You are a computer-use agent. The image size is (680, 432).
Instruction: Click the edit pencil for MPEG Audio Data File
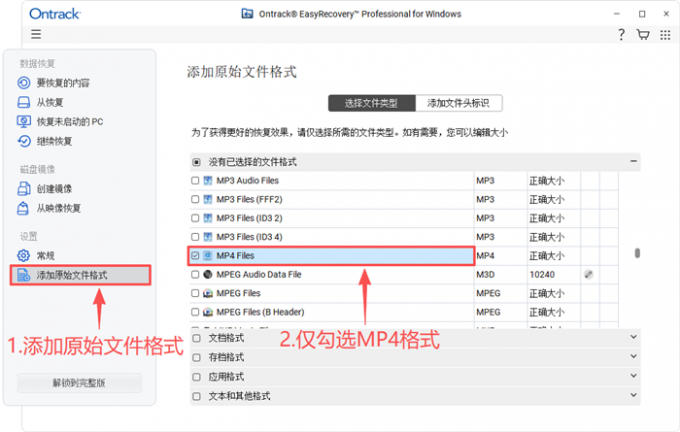tap(588, 274)
